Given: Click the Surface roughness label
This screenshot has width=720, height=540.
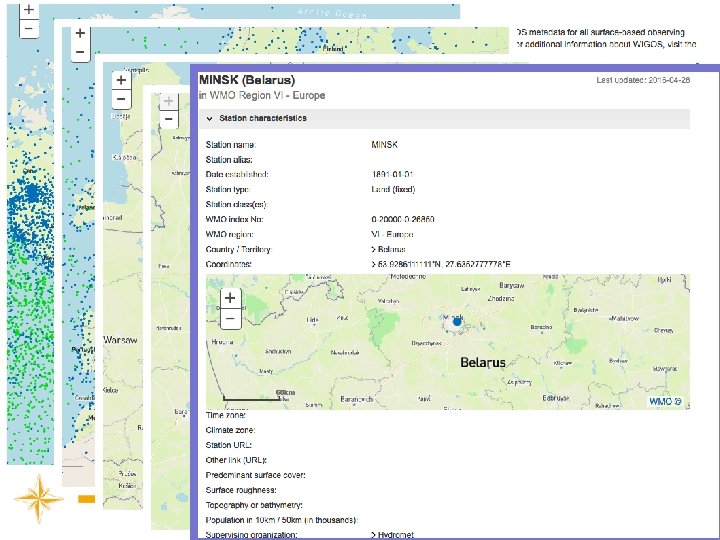Looking at the screenshot, I should pos(241,490).
